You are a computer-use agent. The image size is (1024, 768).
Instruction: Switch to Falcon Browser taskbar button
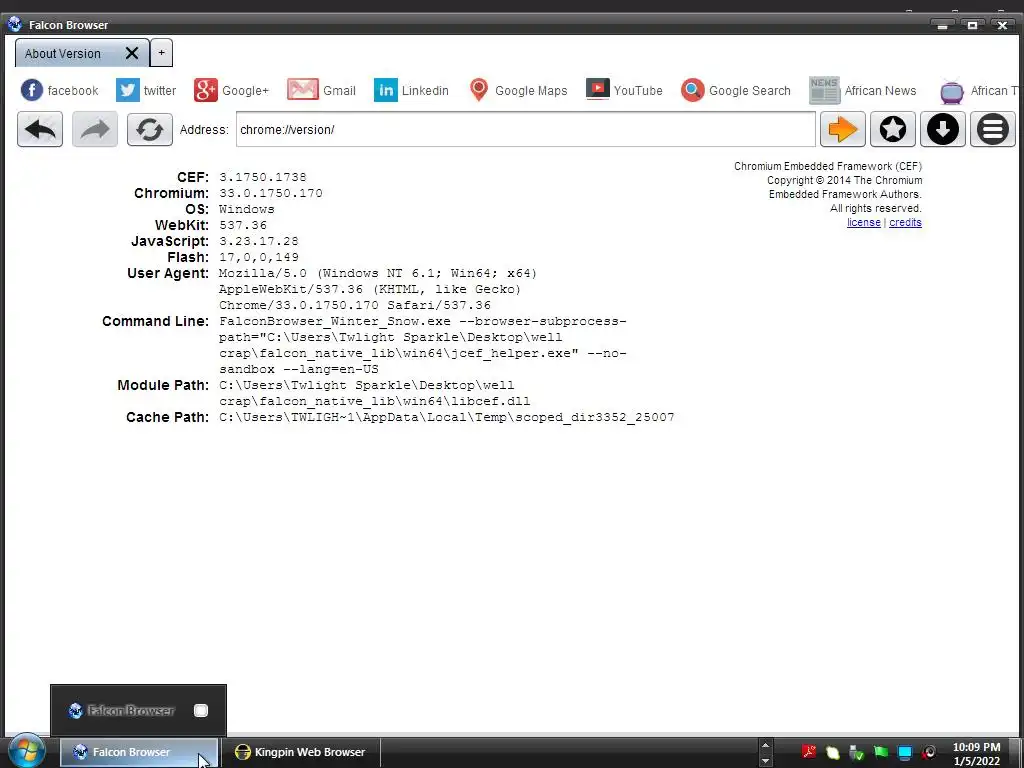pyautogui.click(x=138, y=752)
